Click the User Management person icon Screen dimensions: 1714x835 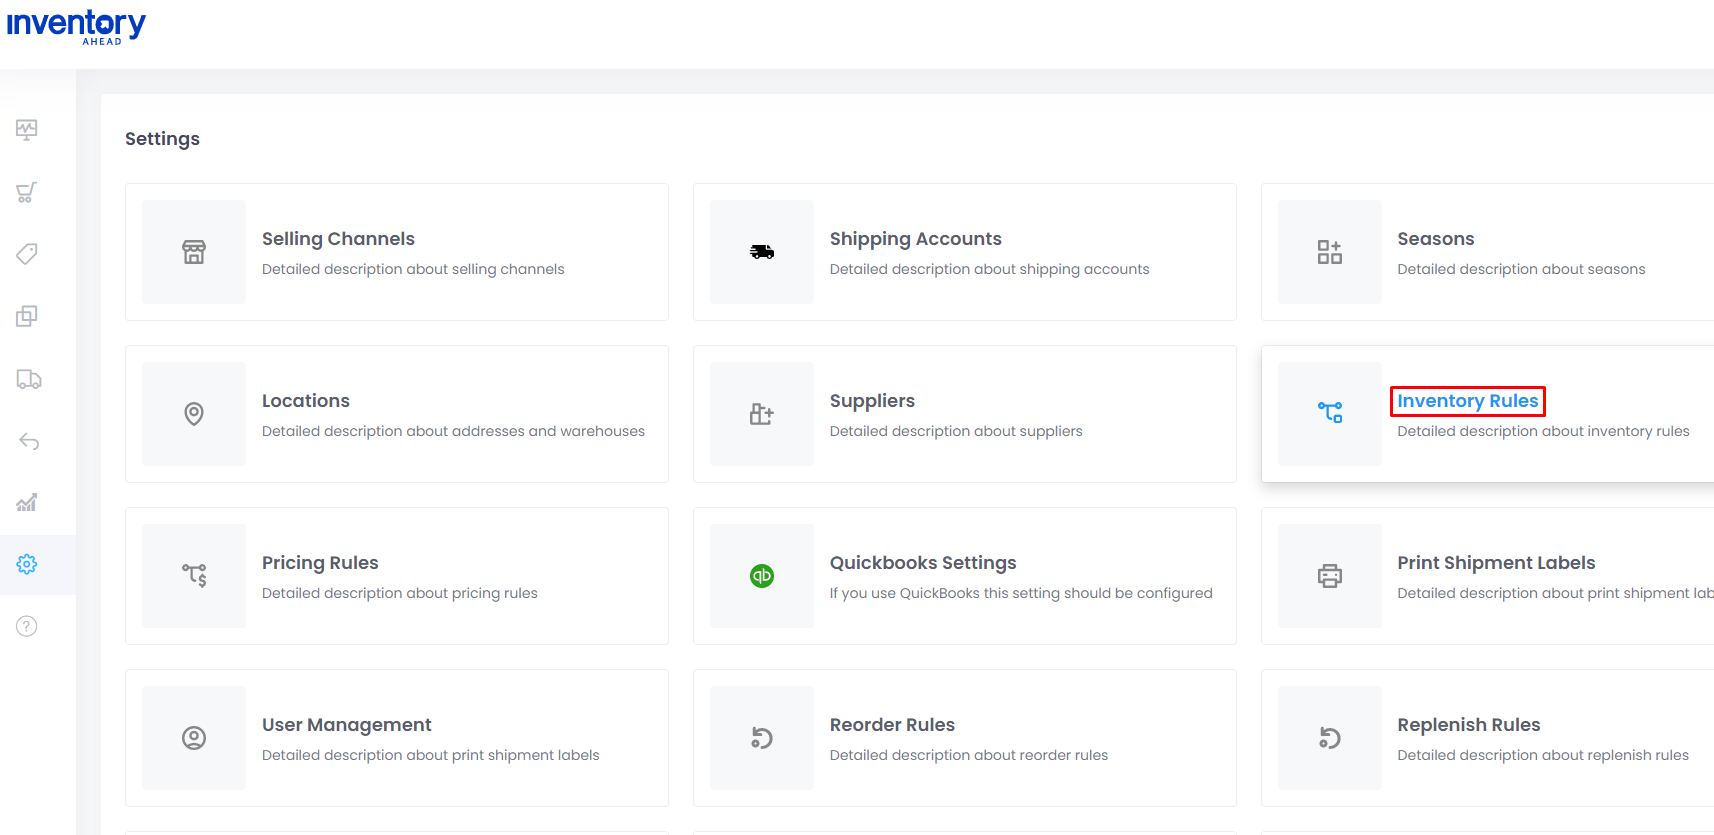pyautogui.click(x=194, y=738)
